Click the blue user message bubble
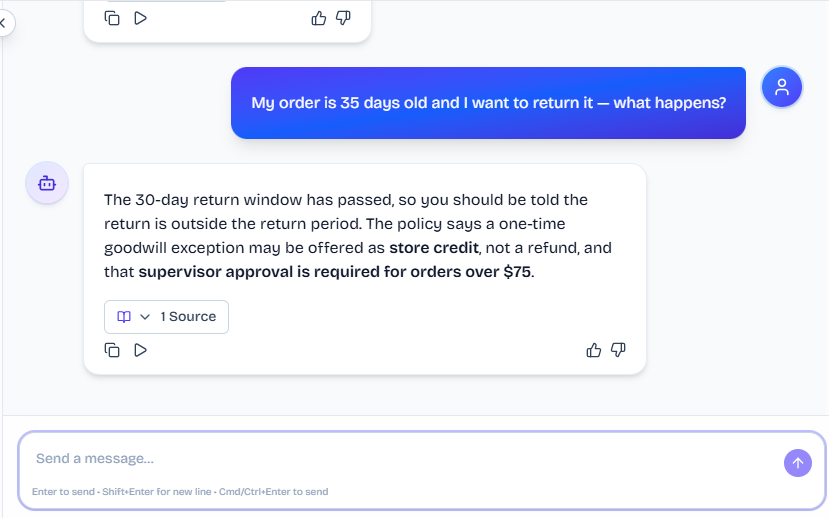 (488, 103)
